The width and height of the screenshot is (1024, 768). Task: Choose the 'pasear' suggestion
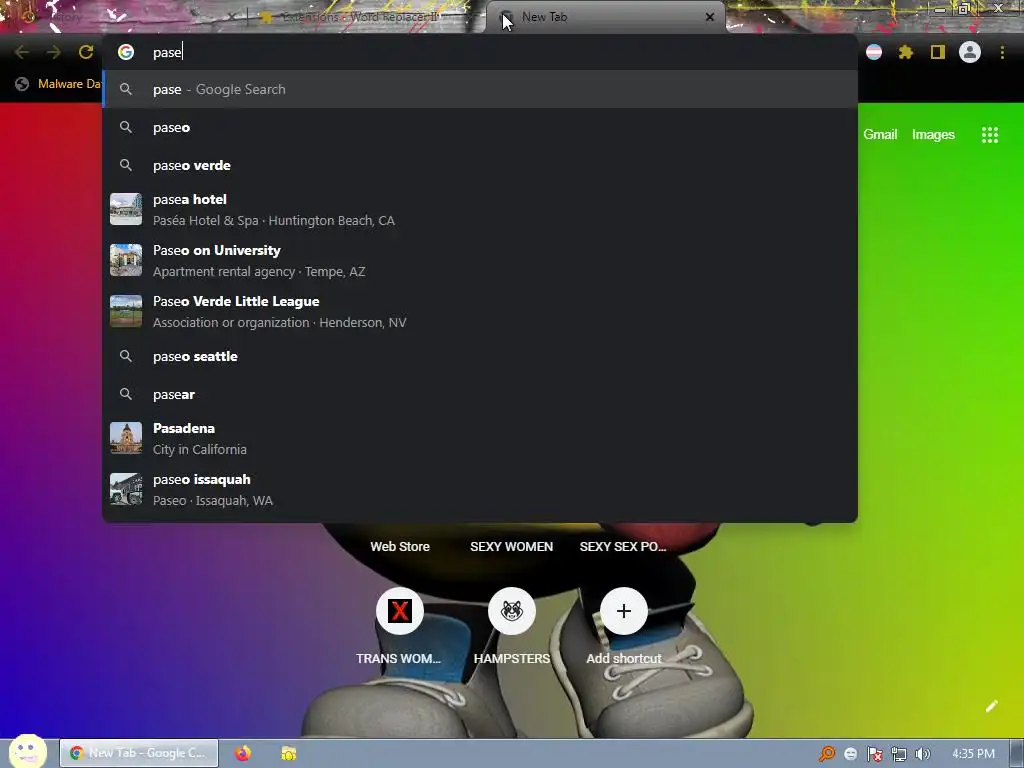click(x=480, y=394)
